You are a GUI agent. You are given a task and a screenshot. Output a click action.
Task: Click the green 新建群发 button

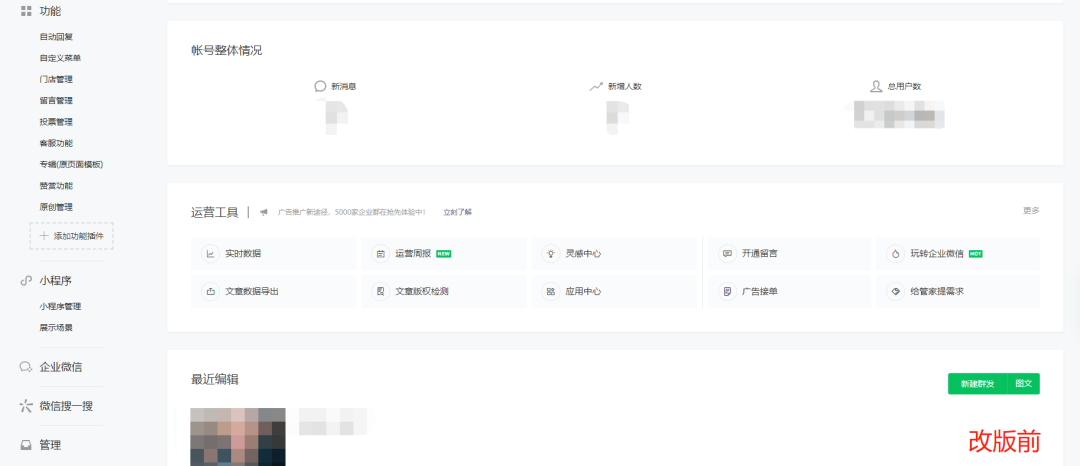pyautogui.click(x=977, y=384)
